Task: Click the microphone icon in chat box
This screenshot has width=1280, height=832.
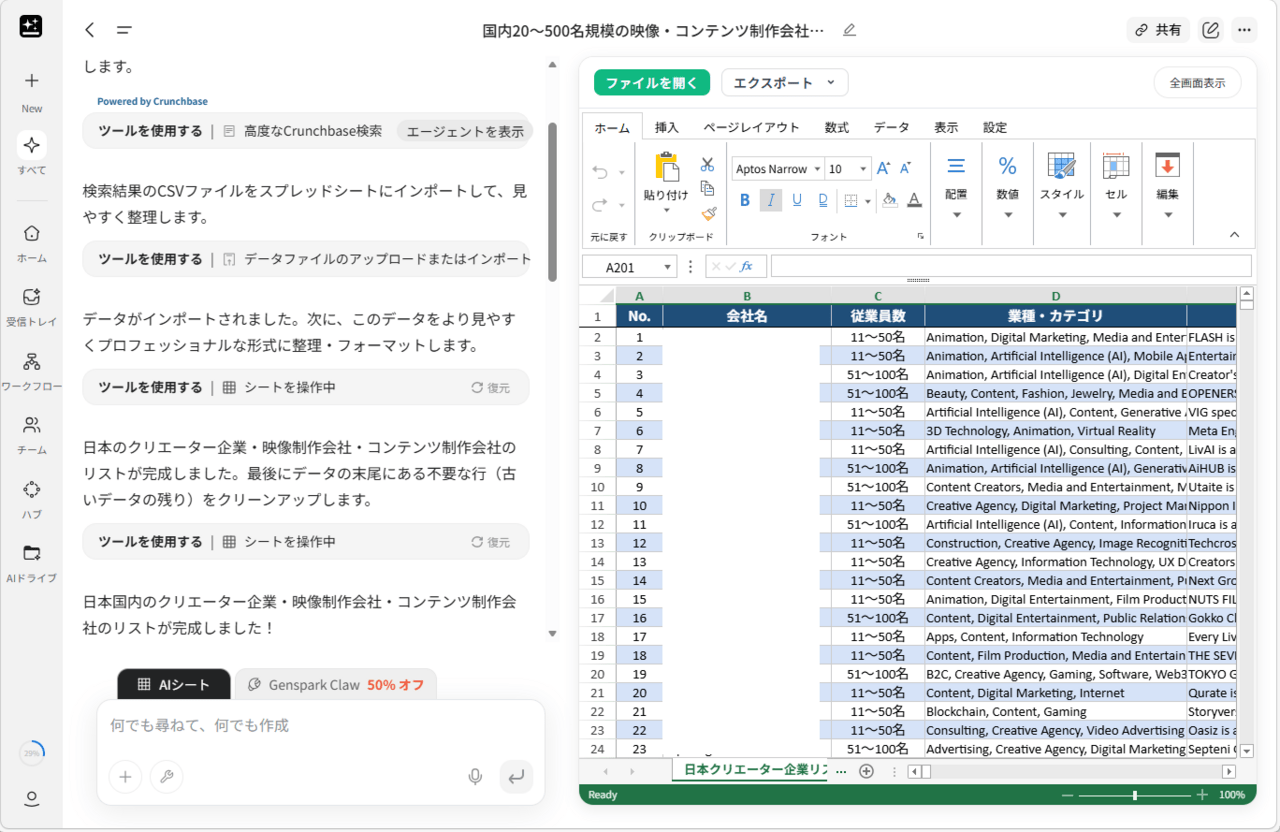Action: click(475, 776)
